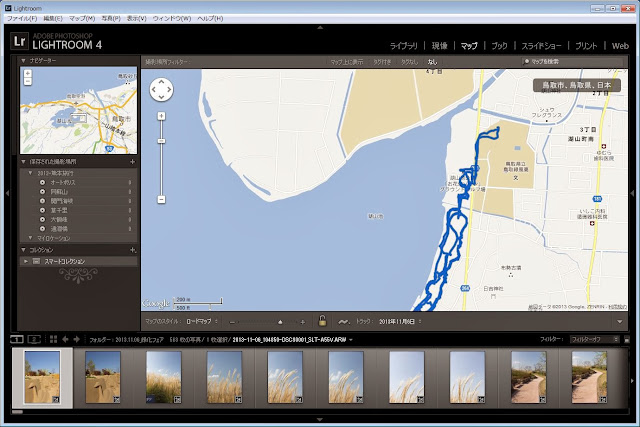Viewport: 640px width, 427px height.
Task: Click the map zoom slider handle
Action: [162, 141]
